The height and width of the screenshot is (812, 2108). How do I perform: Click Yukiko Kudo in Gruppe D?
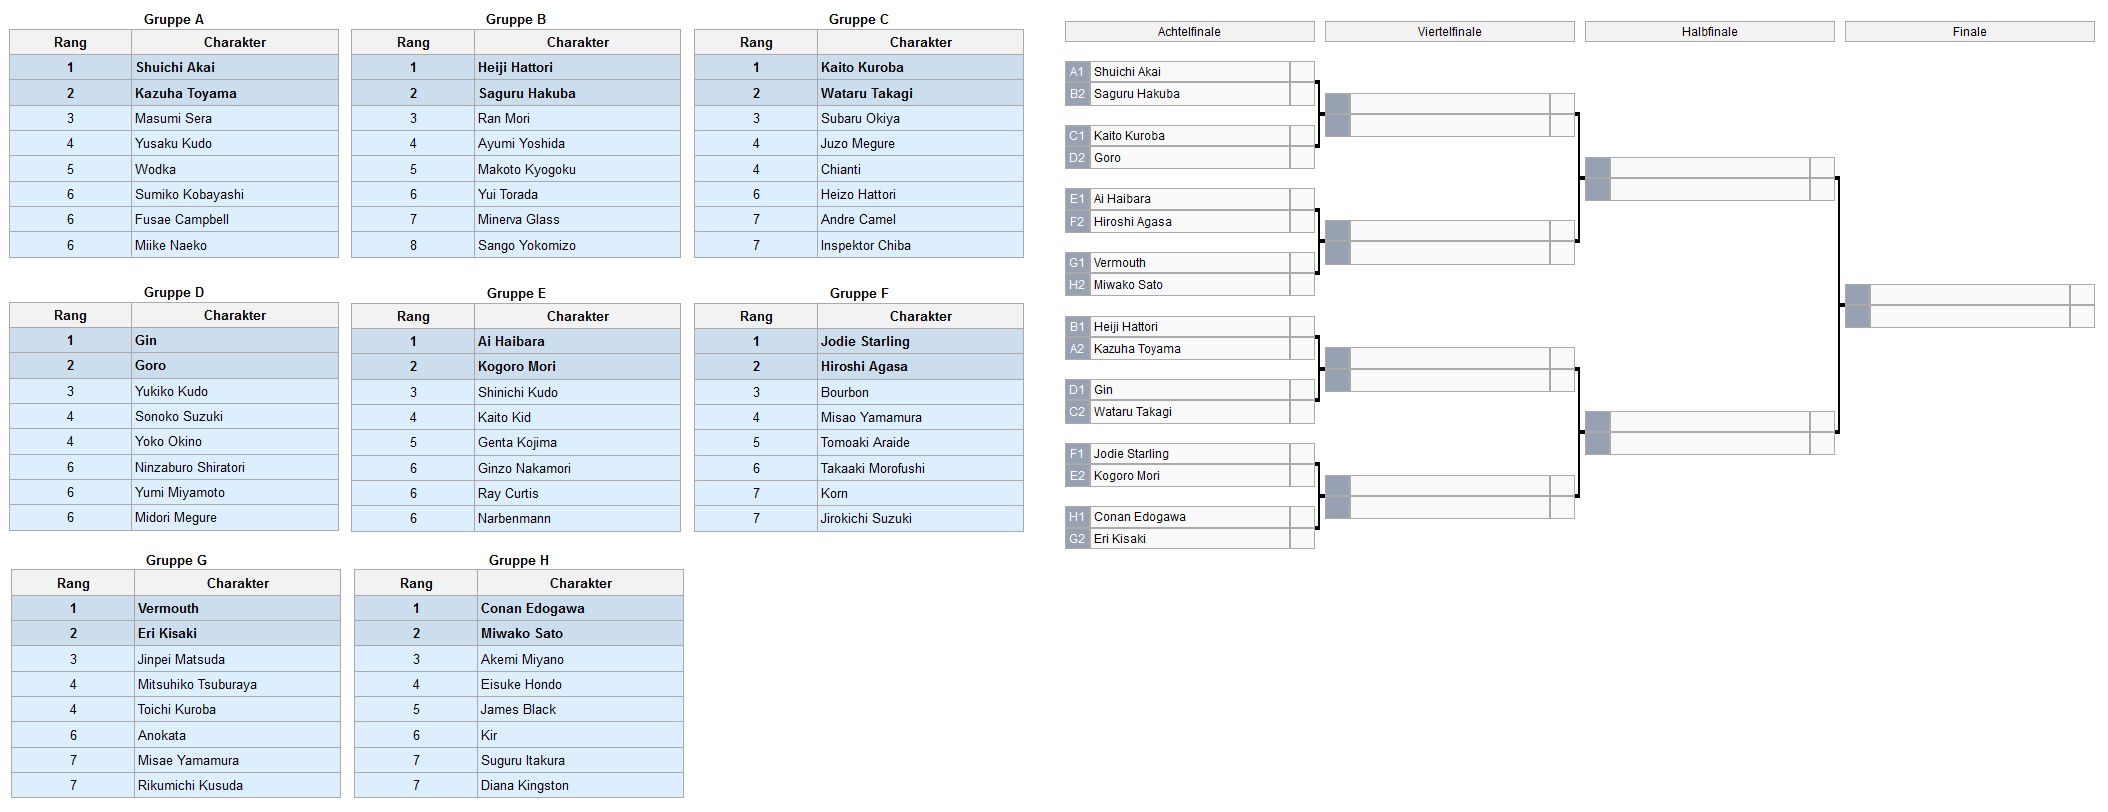(171, 391)
